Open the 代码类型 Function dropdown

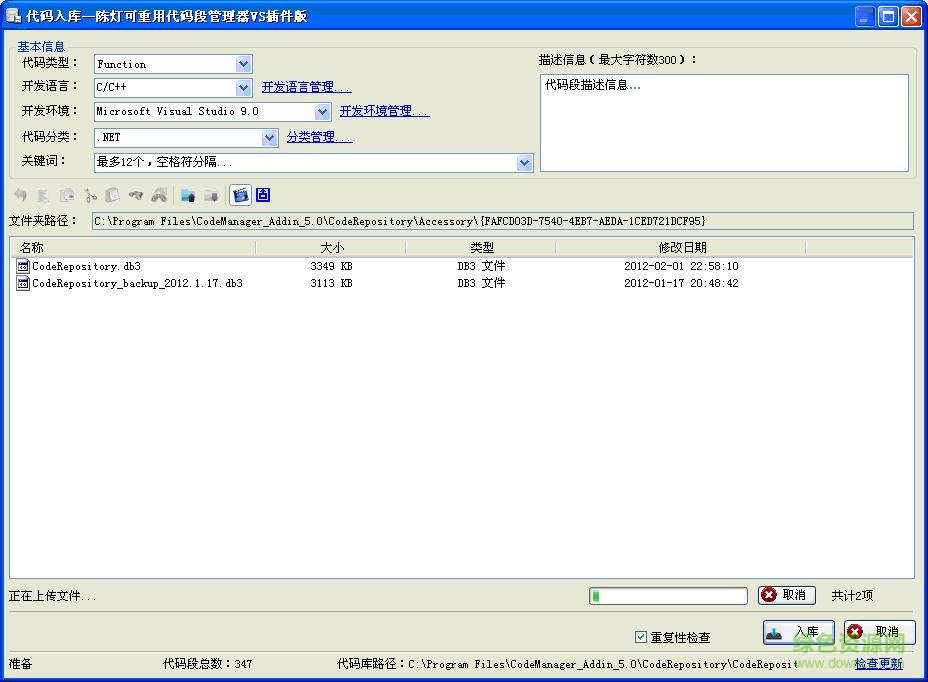tap(242, 62)
